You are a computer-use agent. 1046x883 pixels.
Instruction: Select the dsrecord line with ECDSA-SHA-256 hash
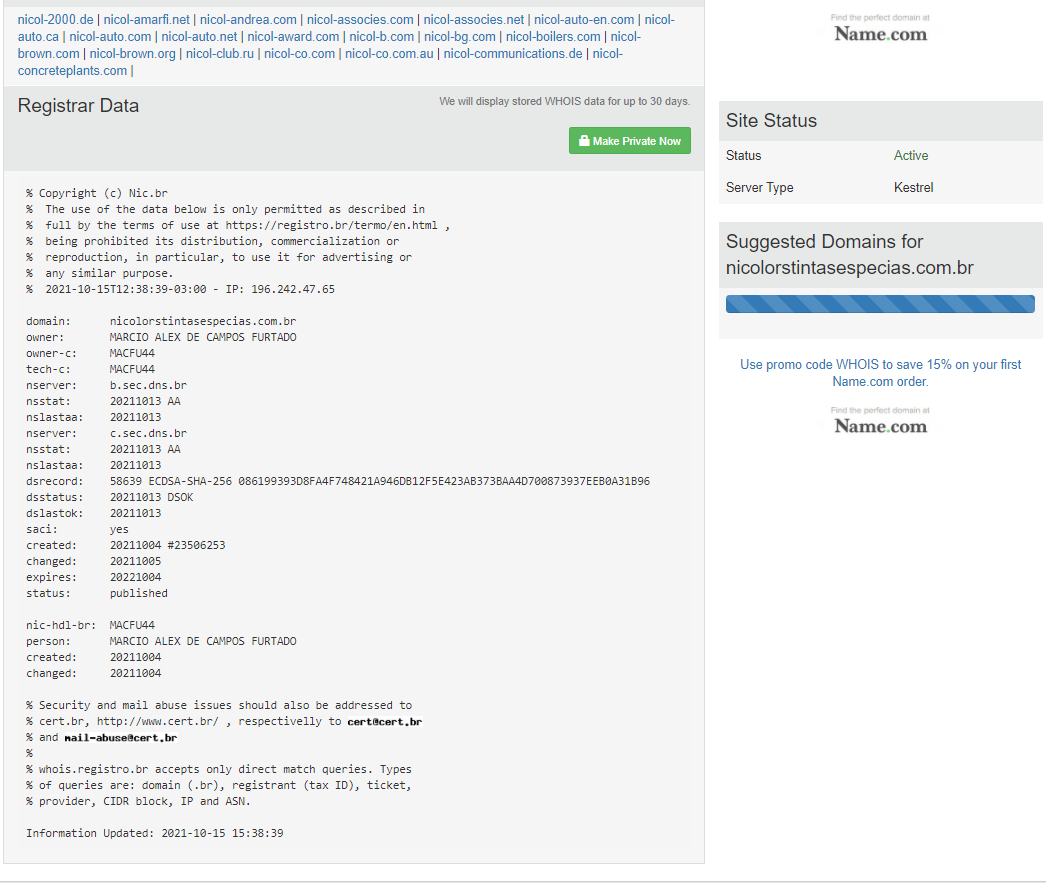tap(338, 481)
